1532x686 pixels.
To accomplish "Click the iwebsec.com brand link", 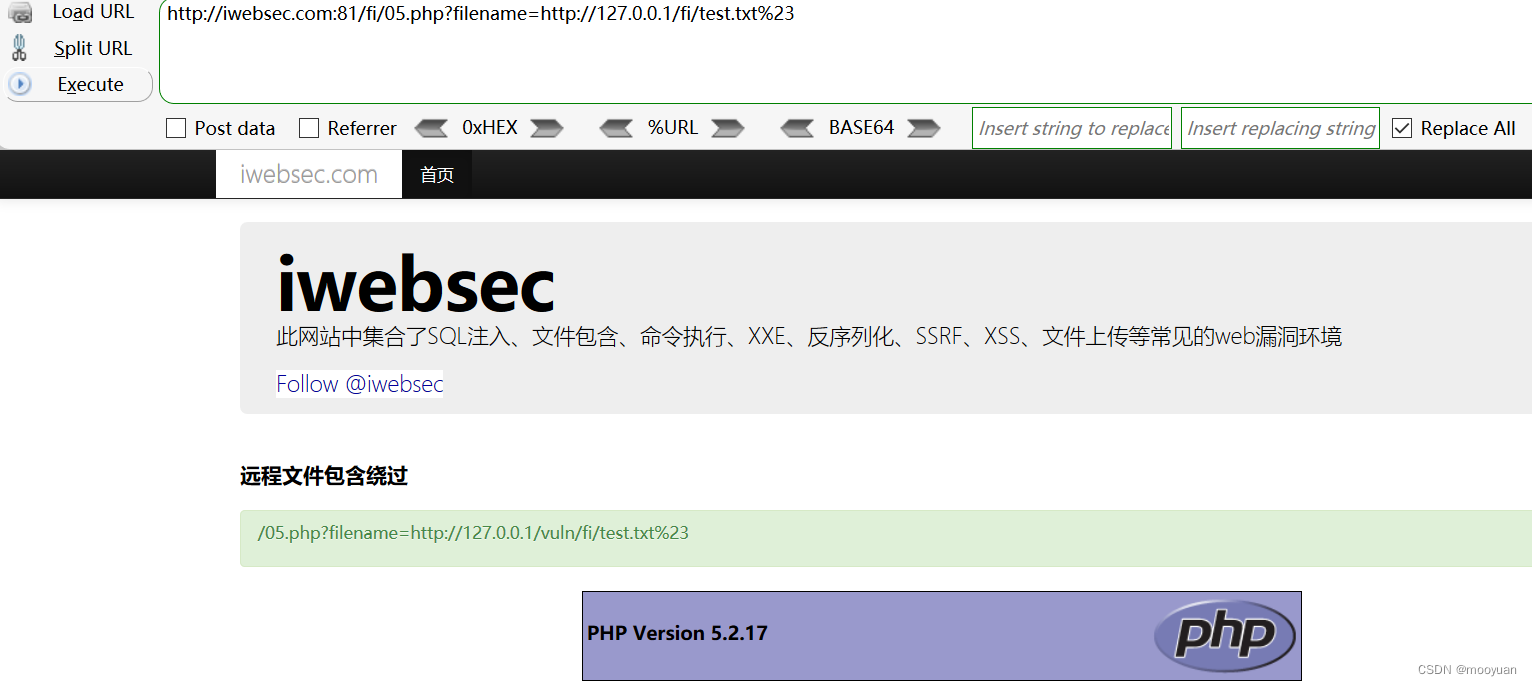I will (309, 175).
